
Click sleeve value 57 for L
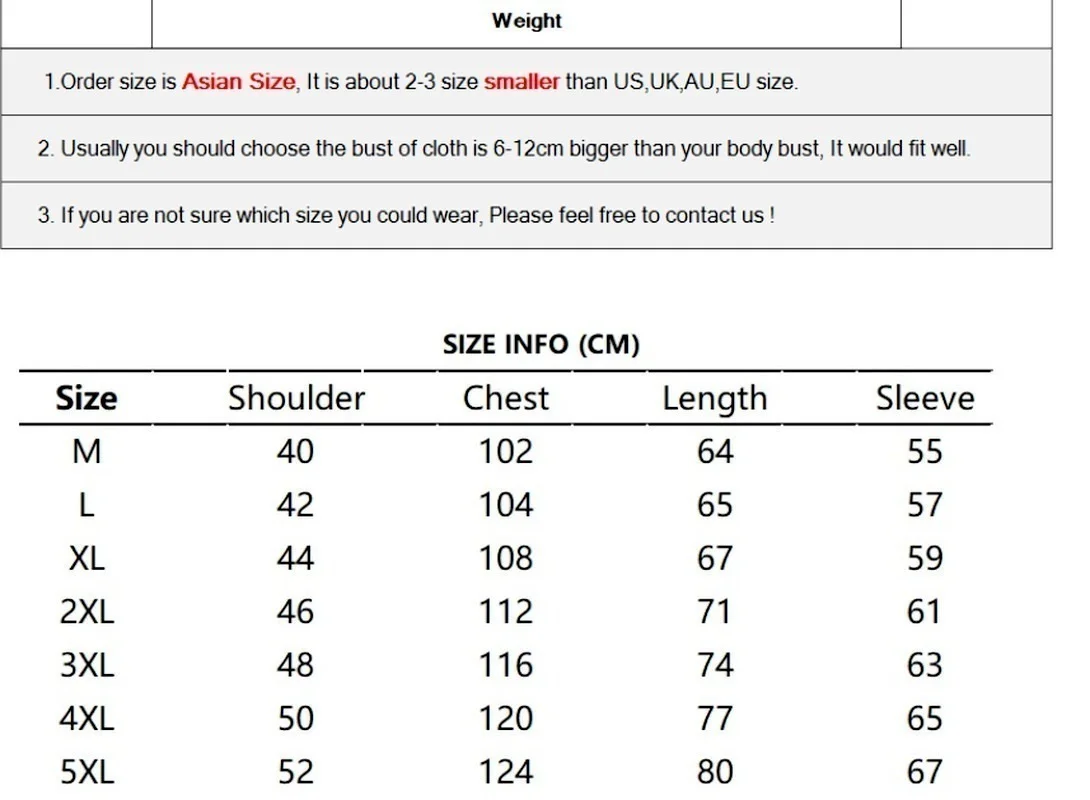pyautogui.click(x=925, y=505)
